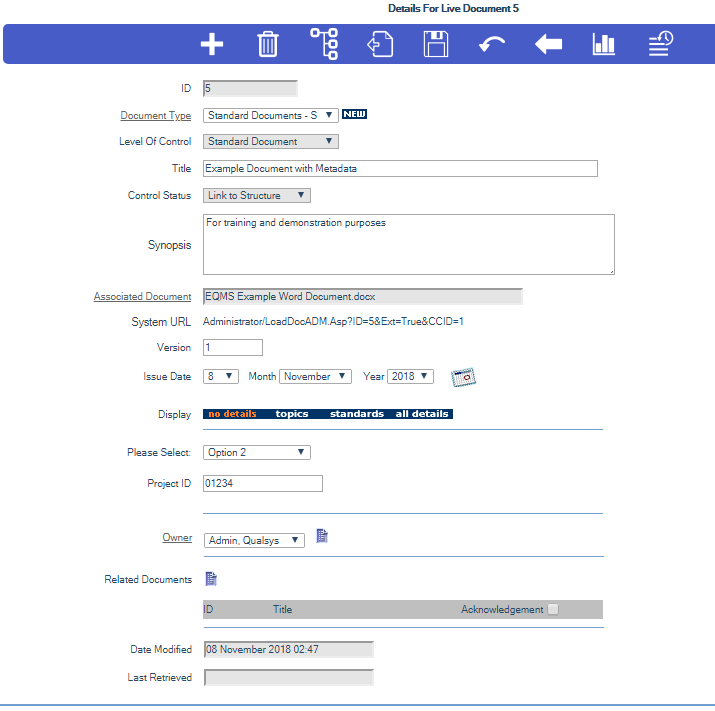Click the curved undo arrow icon
This screenshot has height=711, width=715.
492,45
